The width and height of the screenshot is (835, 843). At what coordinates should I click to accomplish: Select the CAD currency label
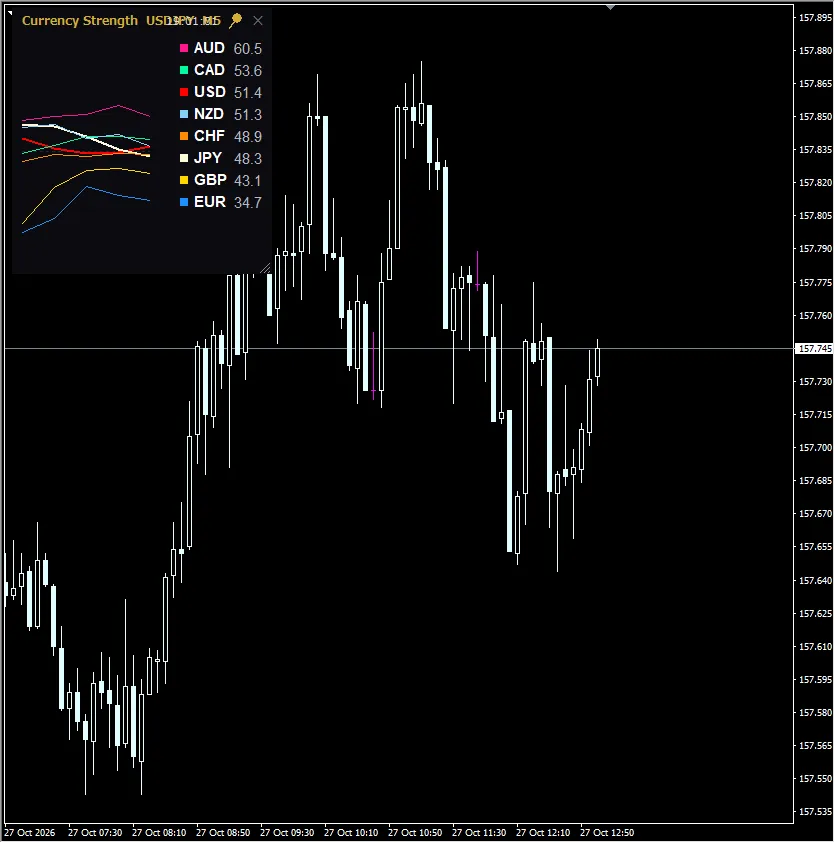tap(209, 70)
